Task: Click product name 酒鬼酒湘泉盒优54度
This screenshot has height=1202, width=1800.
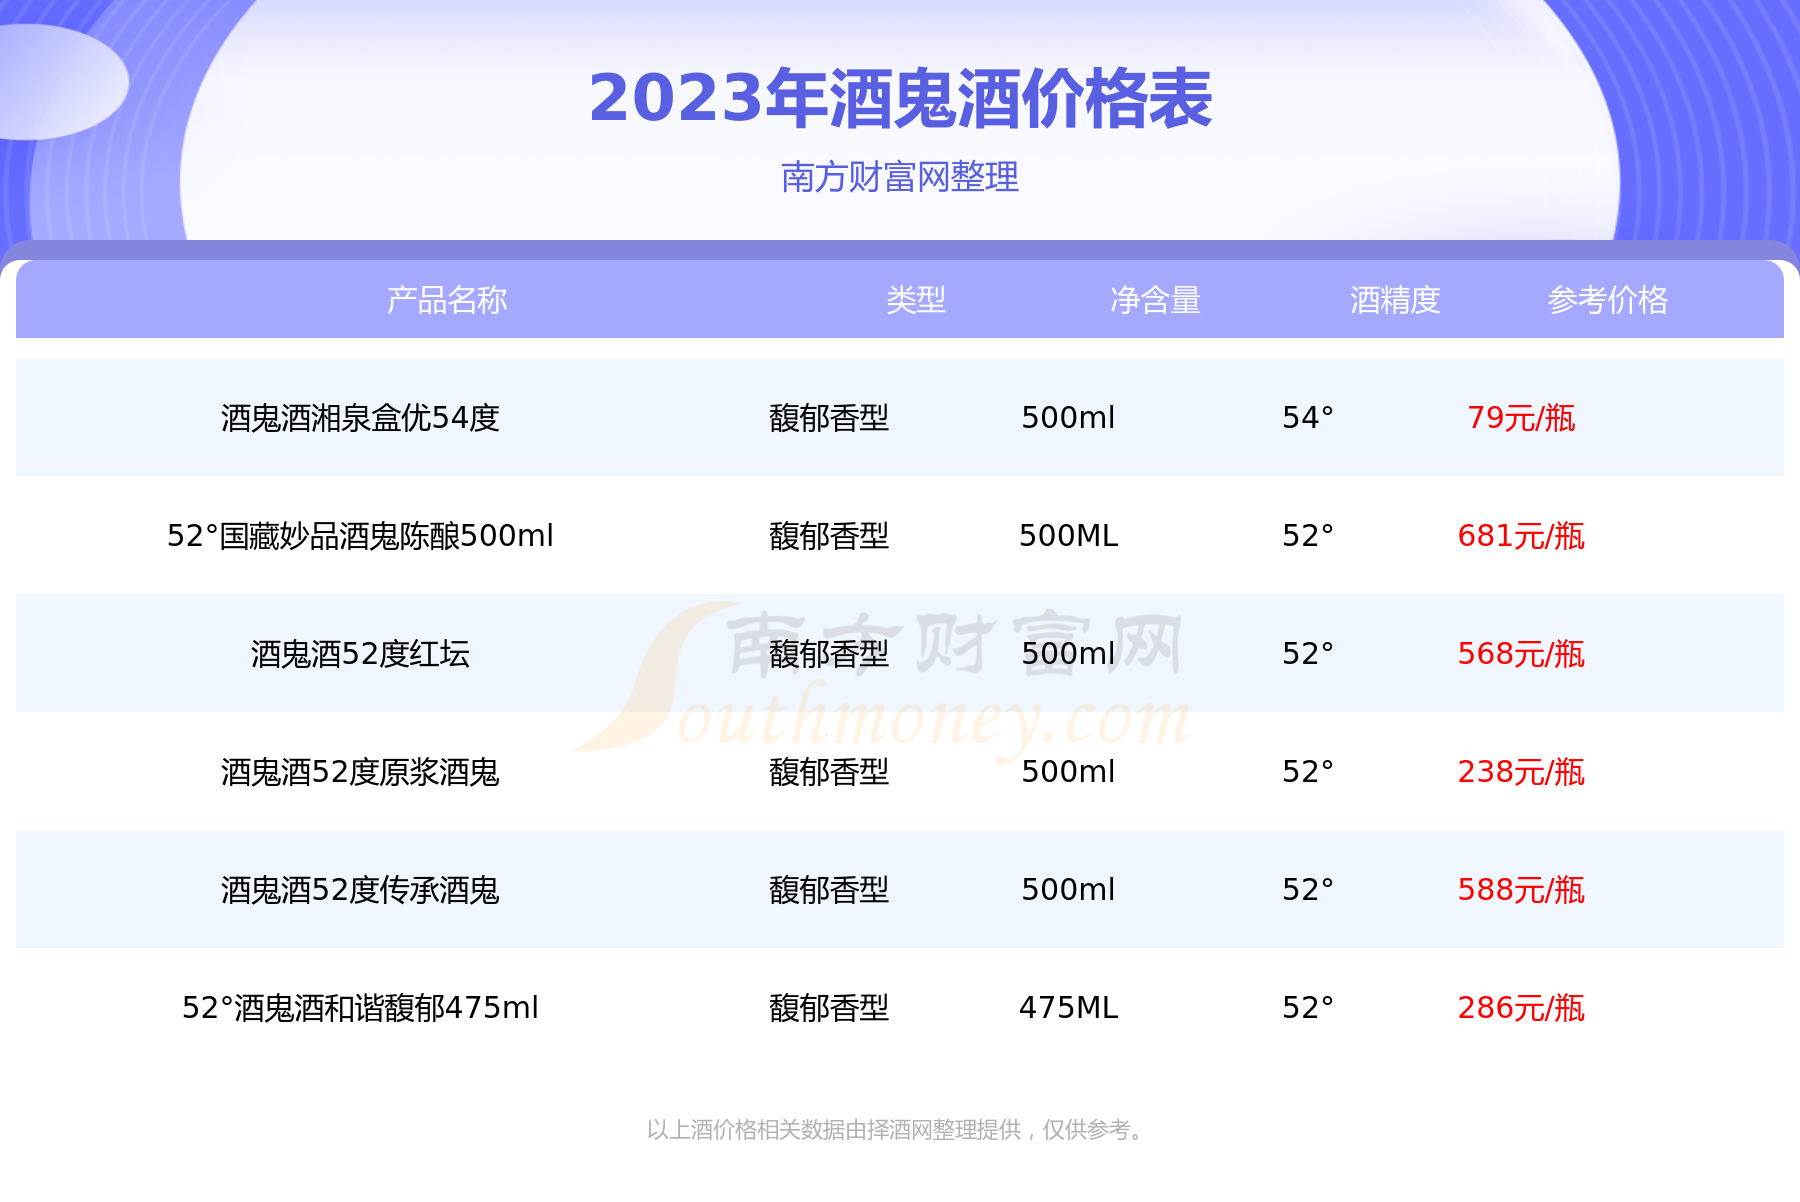Action: click(x=360, y=418)
